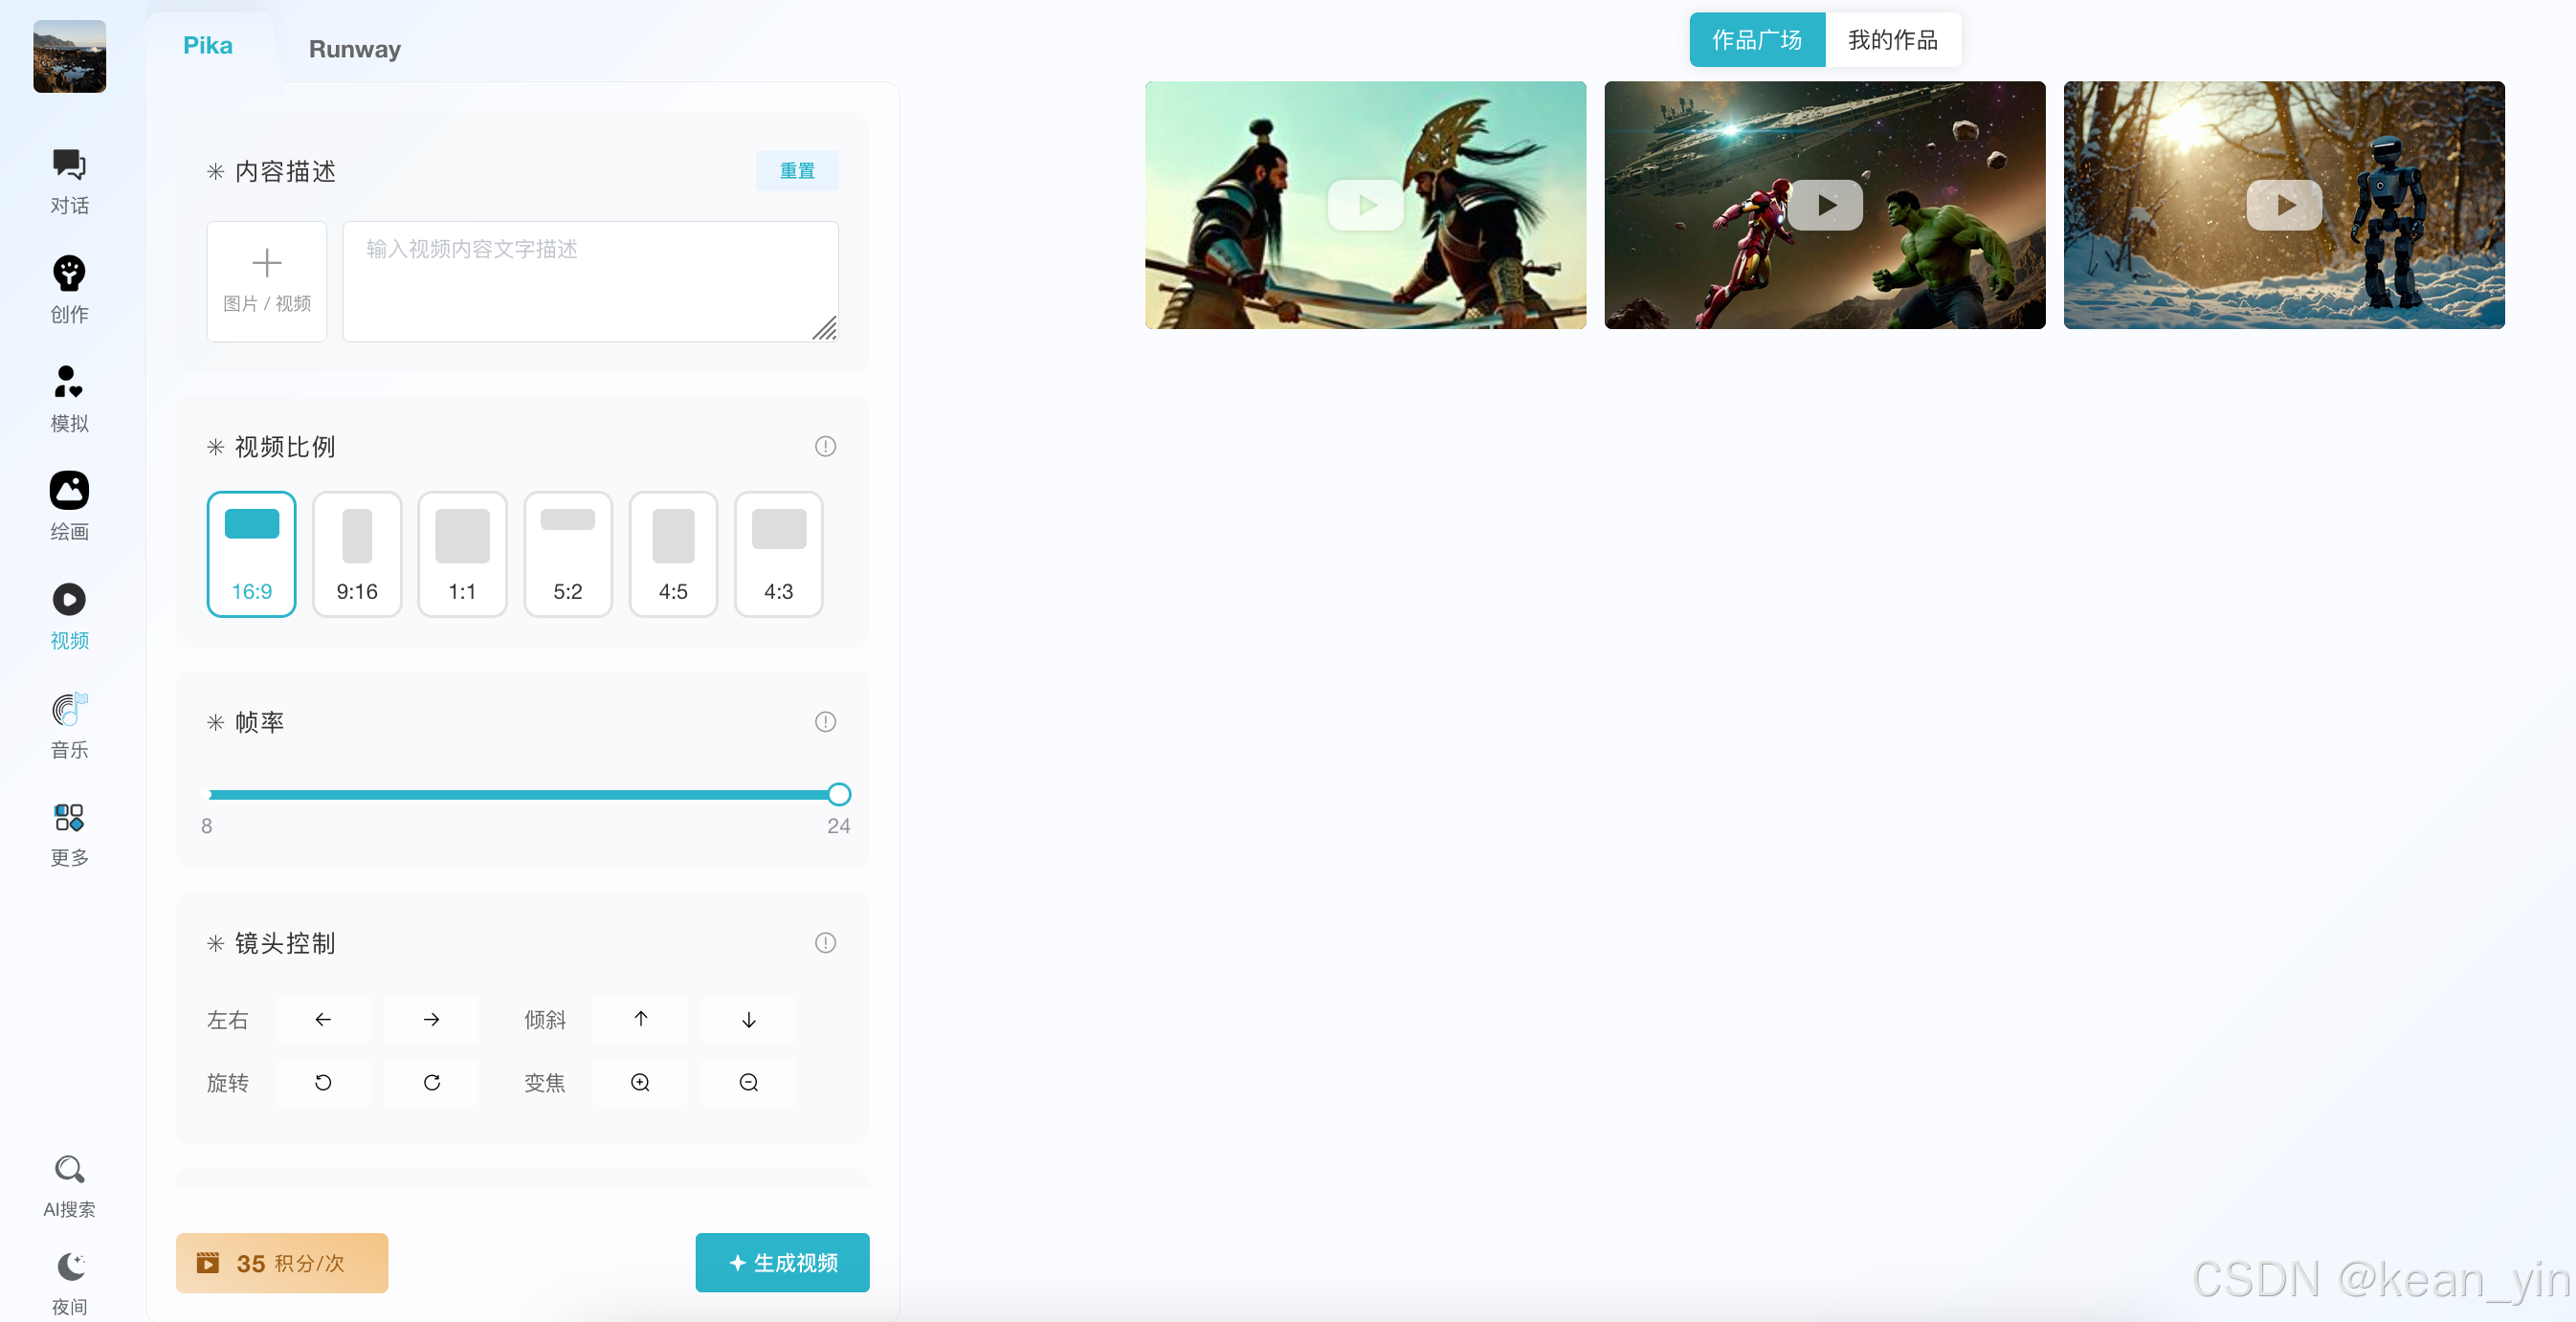Click the AI搜索 search icon
This screenshot has height=1322, width=2576.
69,1169
